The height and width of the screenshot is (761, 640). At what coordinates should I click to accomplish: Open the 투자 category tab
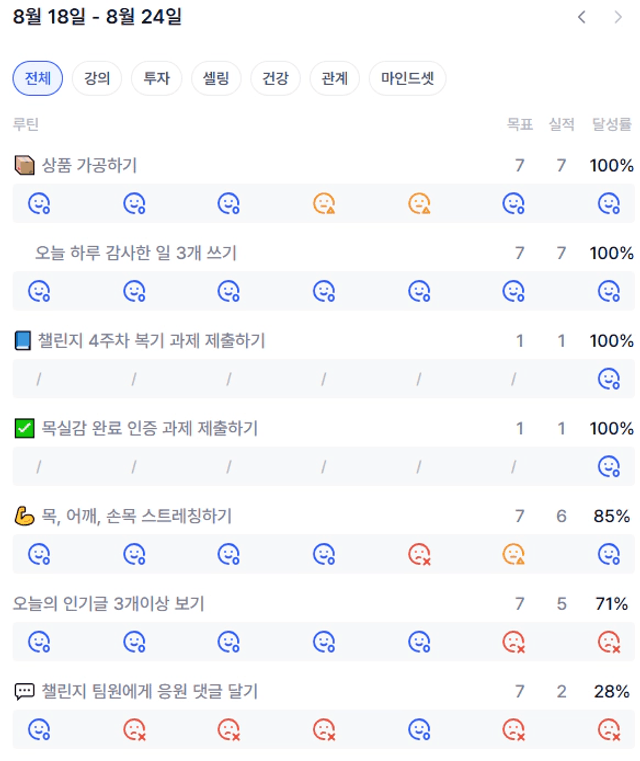pyautogui.click(x=156, y=78)
